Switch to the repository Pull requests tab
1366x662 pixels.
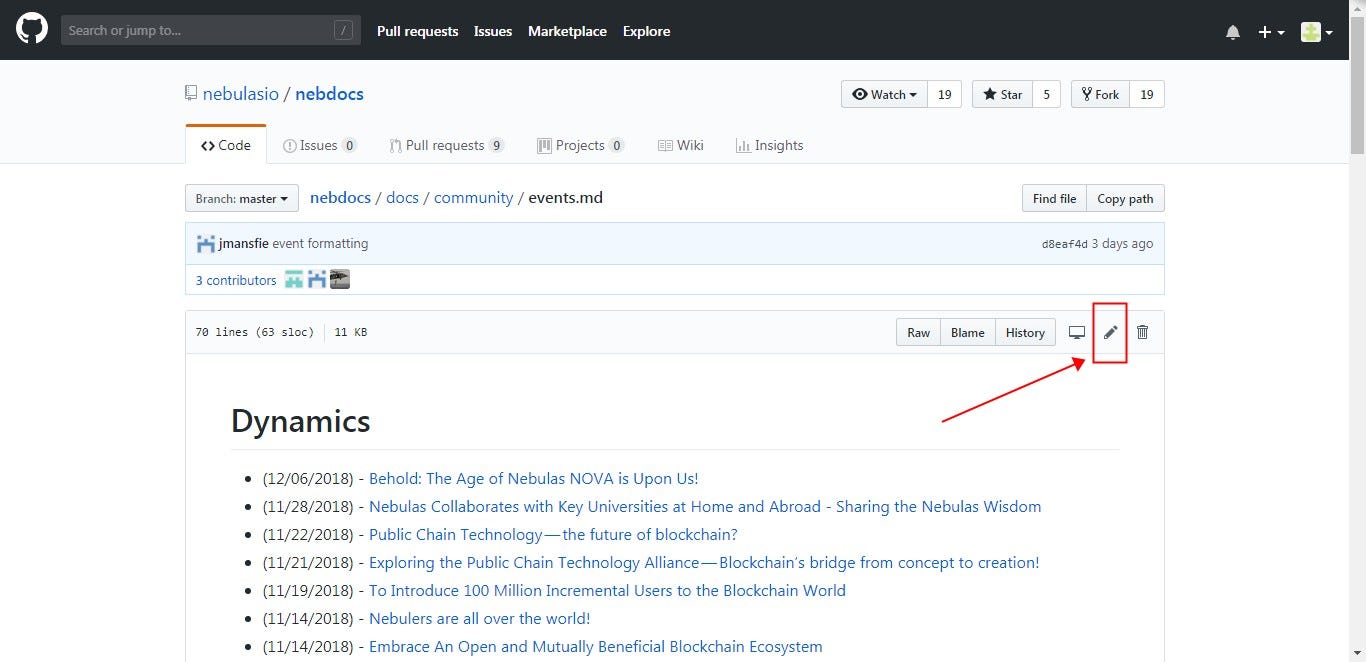(447, 145)
